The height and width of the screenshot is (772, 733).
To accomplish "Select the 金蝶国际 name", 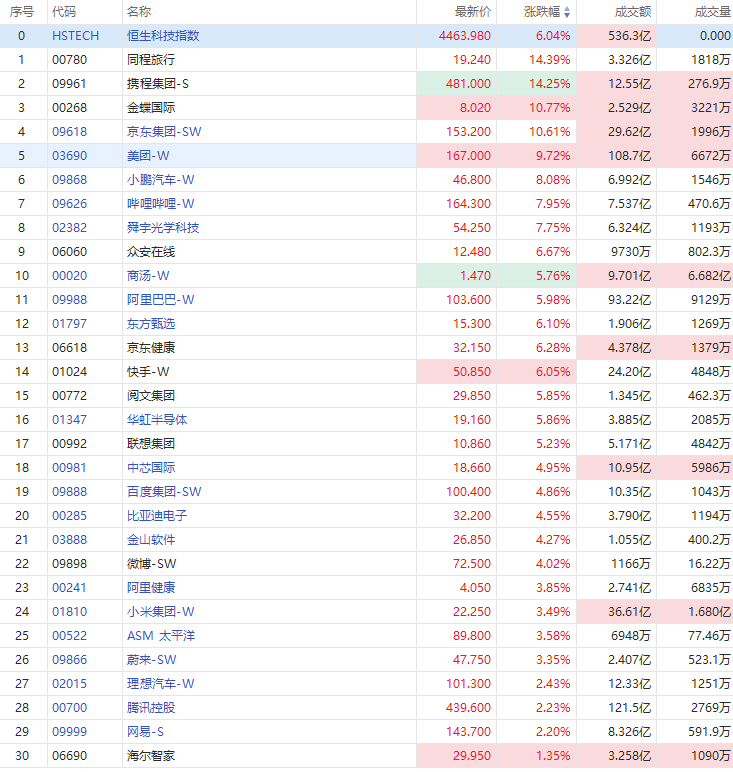I will point(151,108).
